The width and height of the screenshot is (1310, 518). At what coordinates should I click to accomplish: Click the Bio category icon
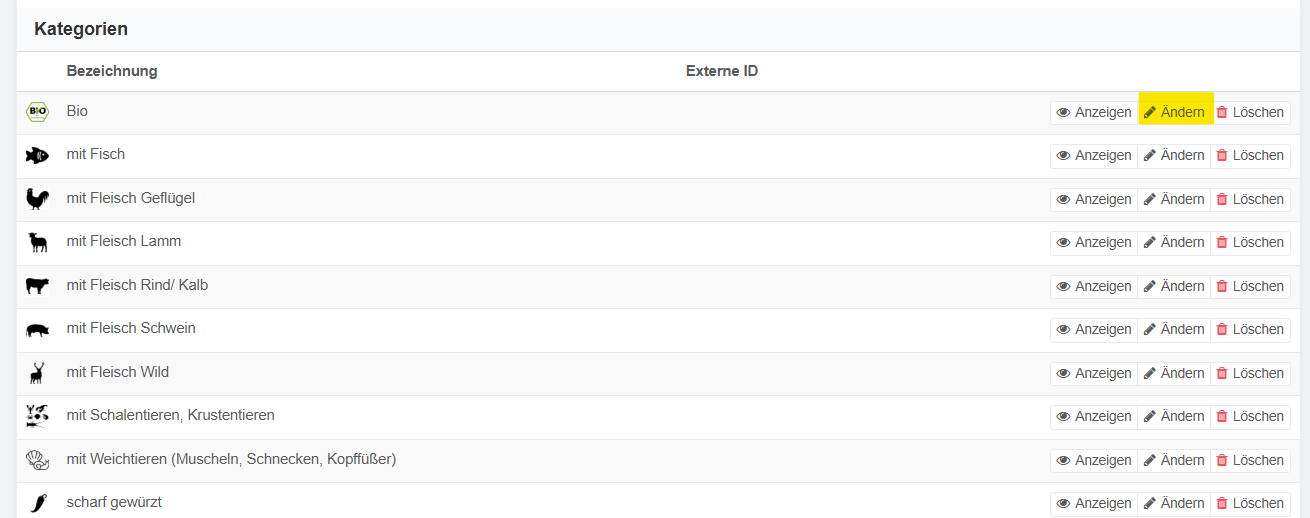[37, 112]
